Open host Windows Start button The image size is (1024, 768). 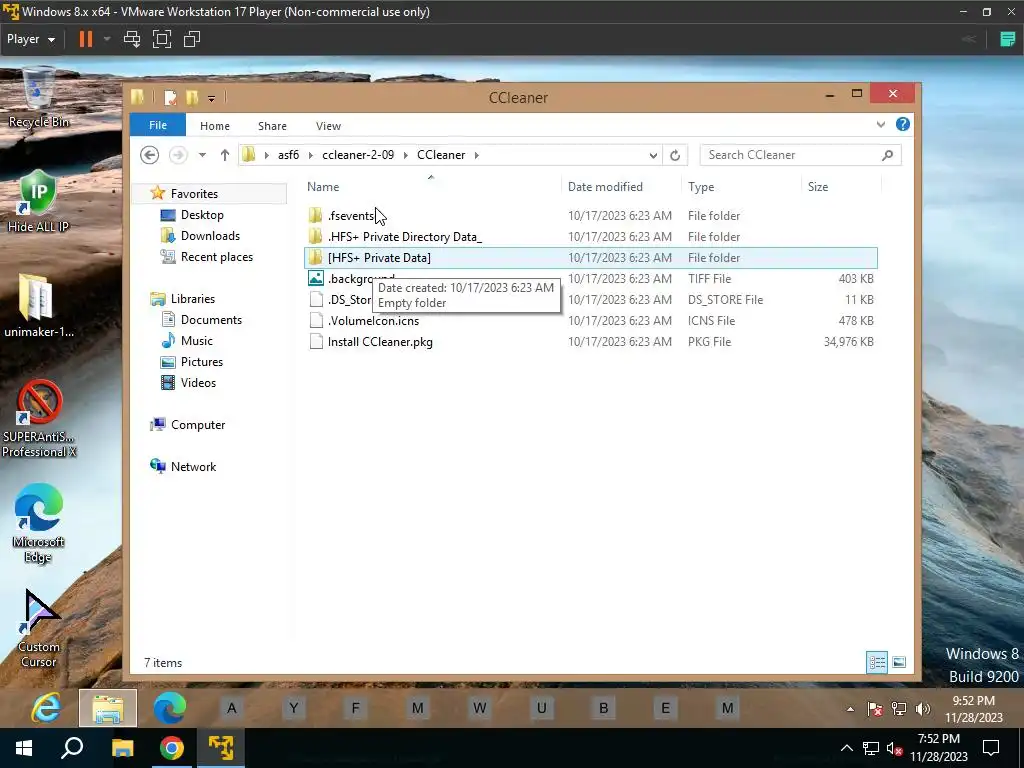24,748
